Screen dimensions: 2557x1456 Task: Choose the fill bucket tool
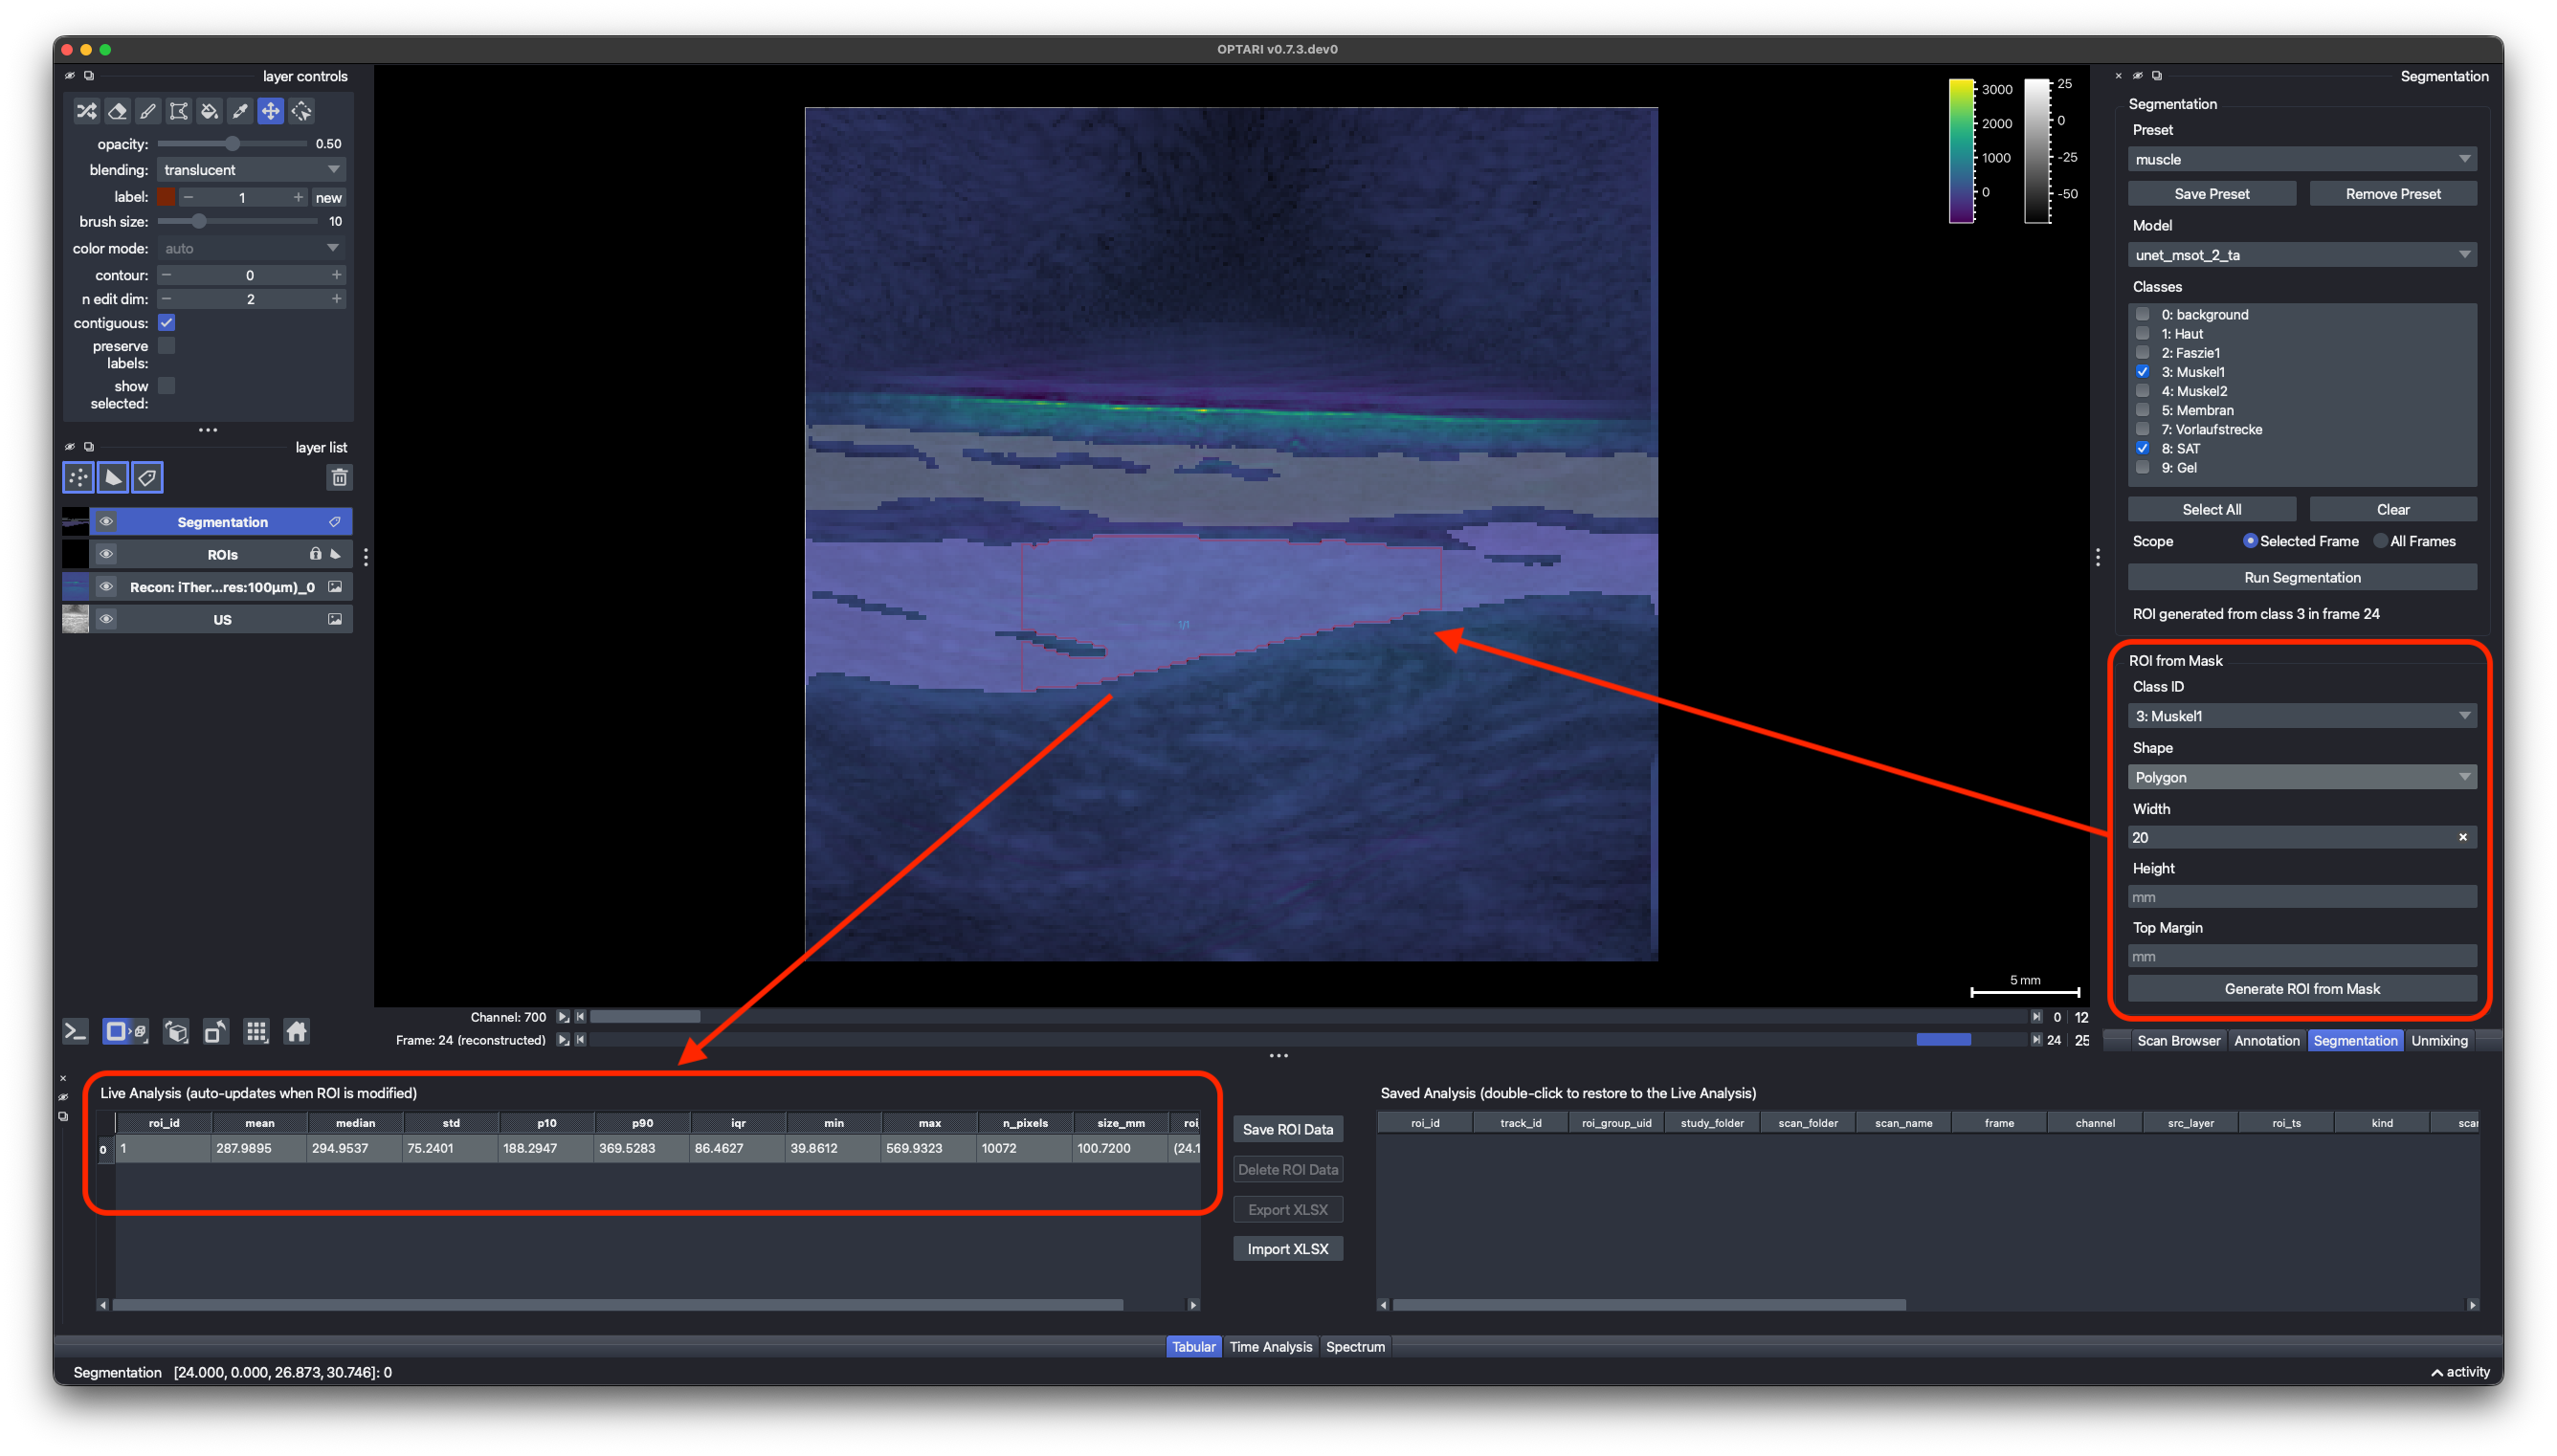209,111
